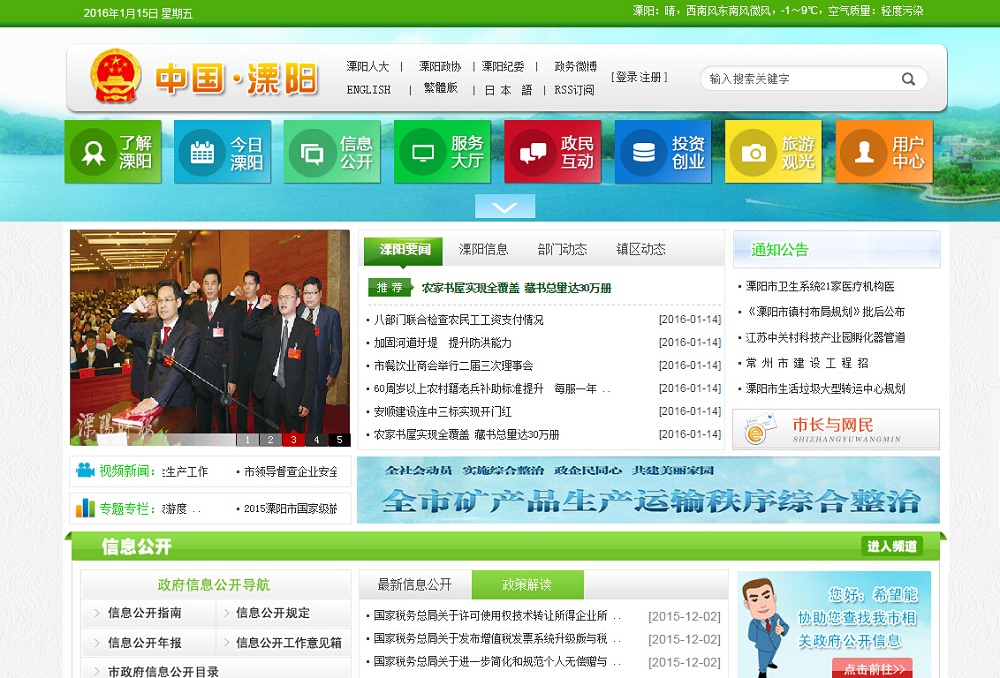This screenshot has width=1000, height=678.
Task: Open notice 溧阳市生活垃圾大型转运中心规划
Action: pyautogui.click(x=825, y=388)
